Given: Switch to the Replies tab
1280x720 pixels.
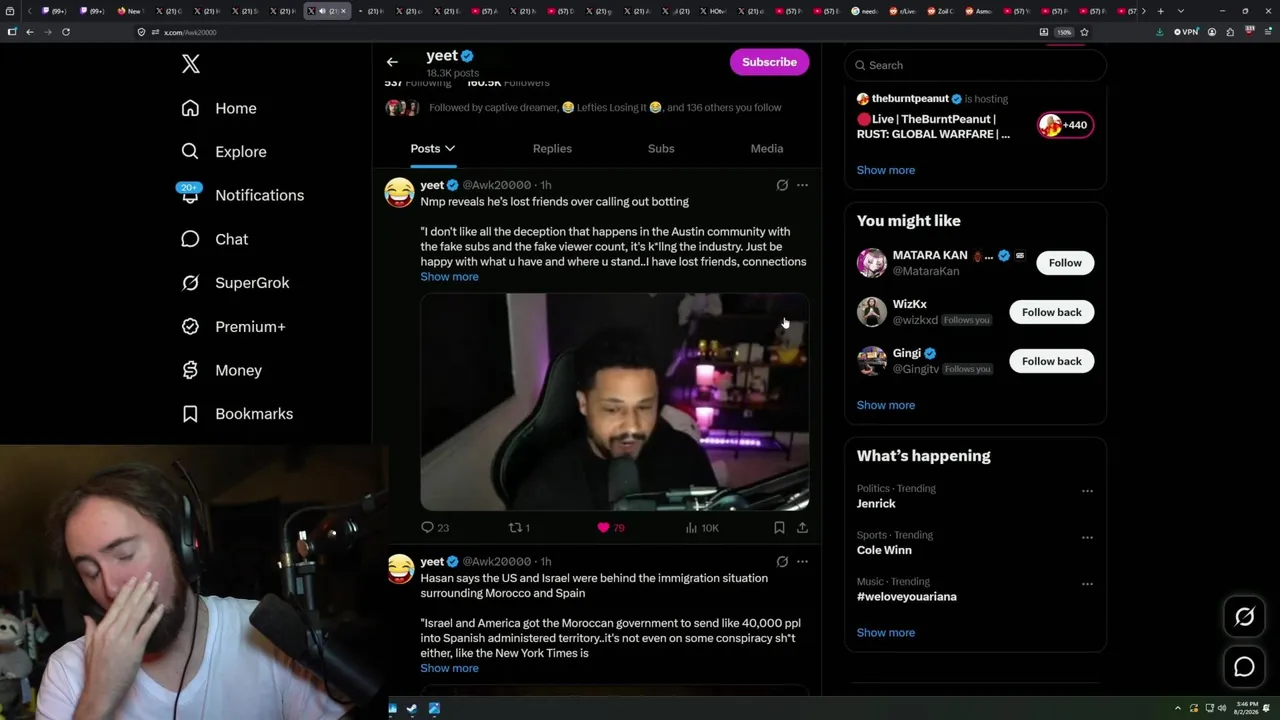Looking at the screenshot, I should click(552, 148).
